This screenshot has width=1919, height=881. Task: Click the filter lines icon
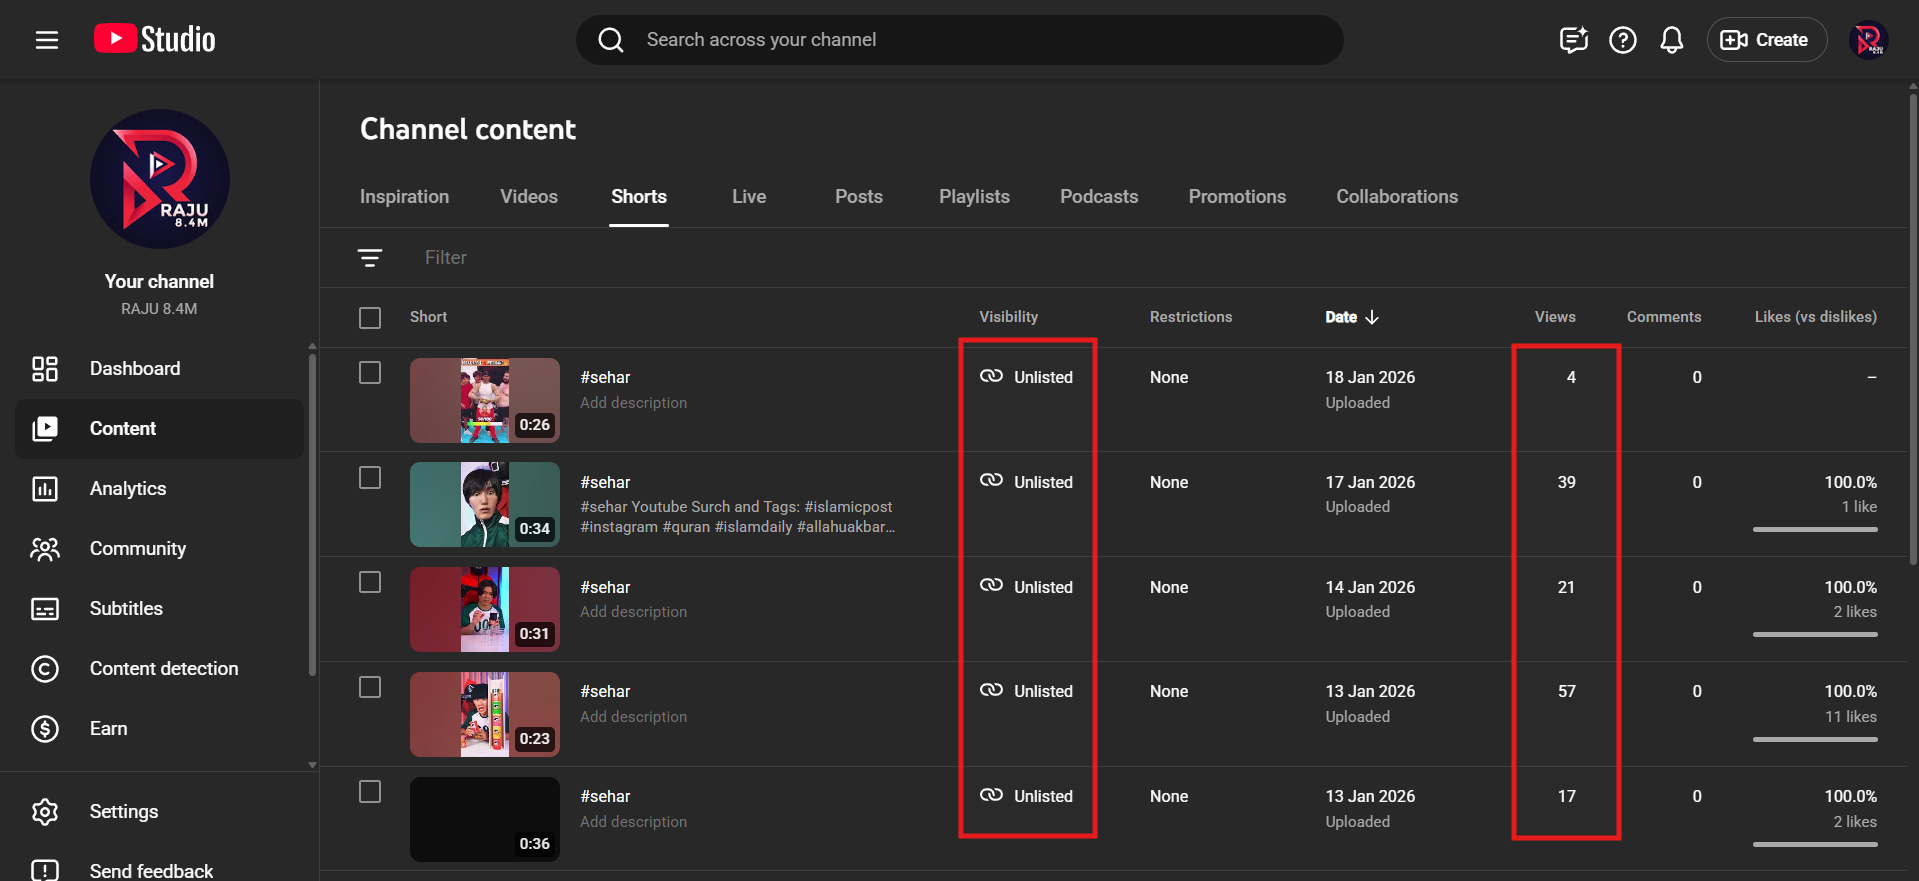[370, 258]
